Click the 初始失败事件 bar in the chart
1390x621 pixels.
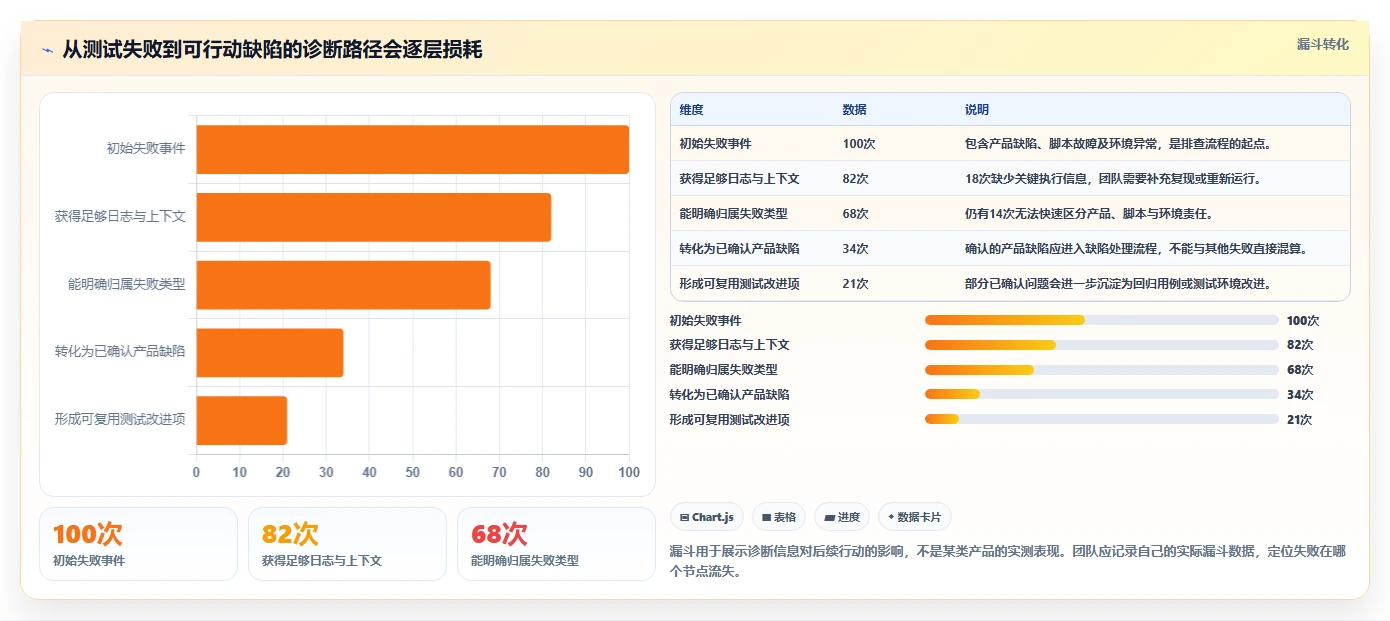[413, 149]
